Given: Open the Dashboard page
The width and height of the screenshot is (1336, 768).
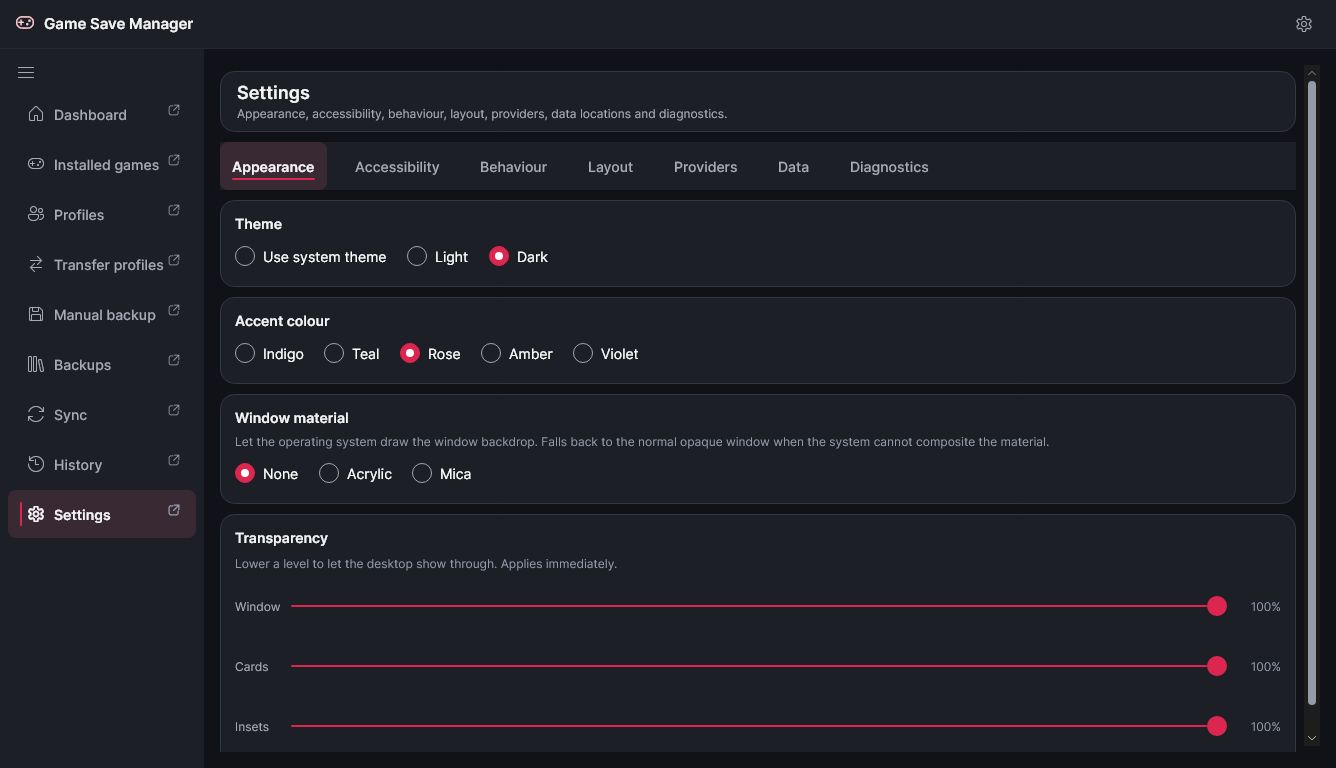Looking at the screenshot, I should tap(102, 114).
